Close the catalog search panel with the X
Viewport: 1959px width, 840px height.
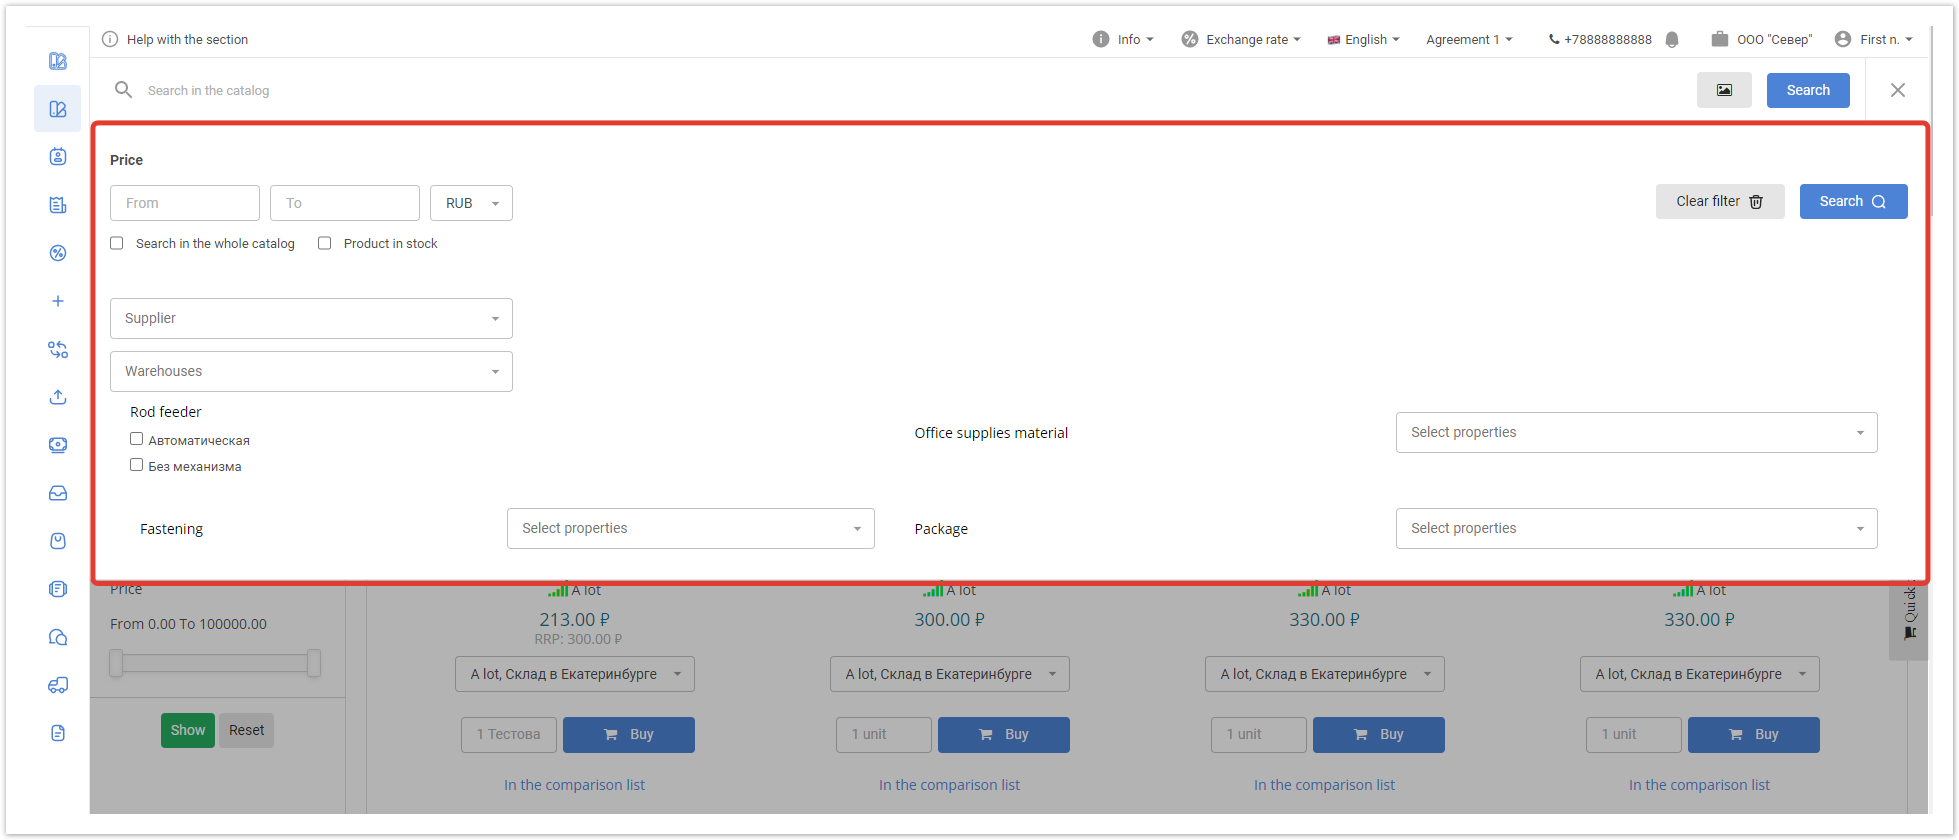point(1898,90)
